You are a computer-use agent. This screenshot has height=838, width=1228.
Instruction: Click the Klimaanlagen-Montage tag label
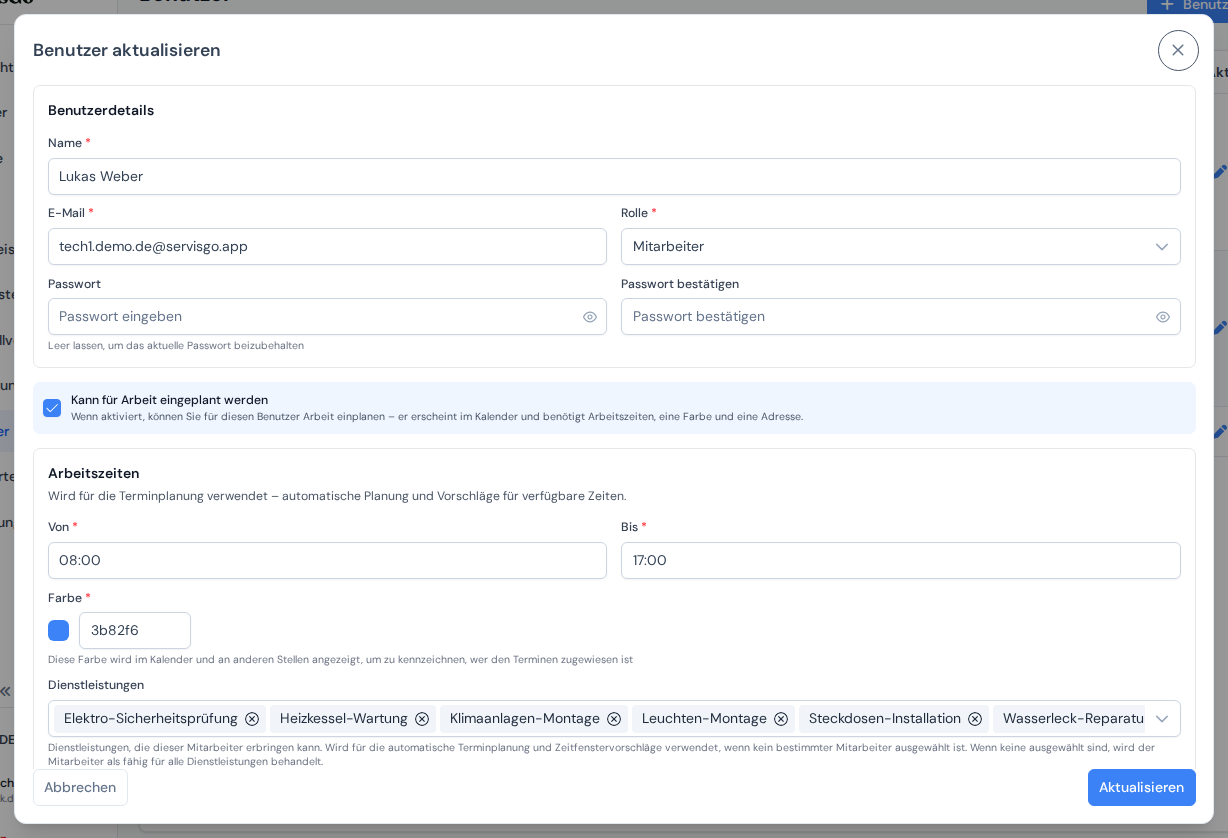pyautogui.click(x=525, y=719)
